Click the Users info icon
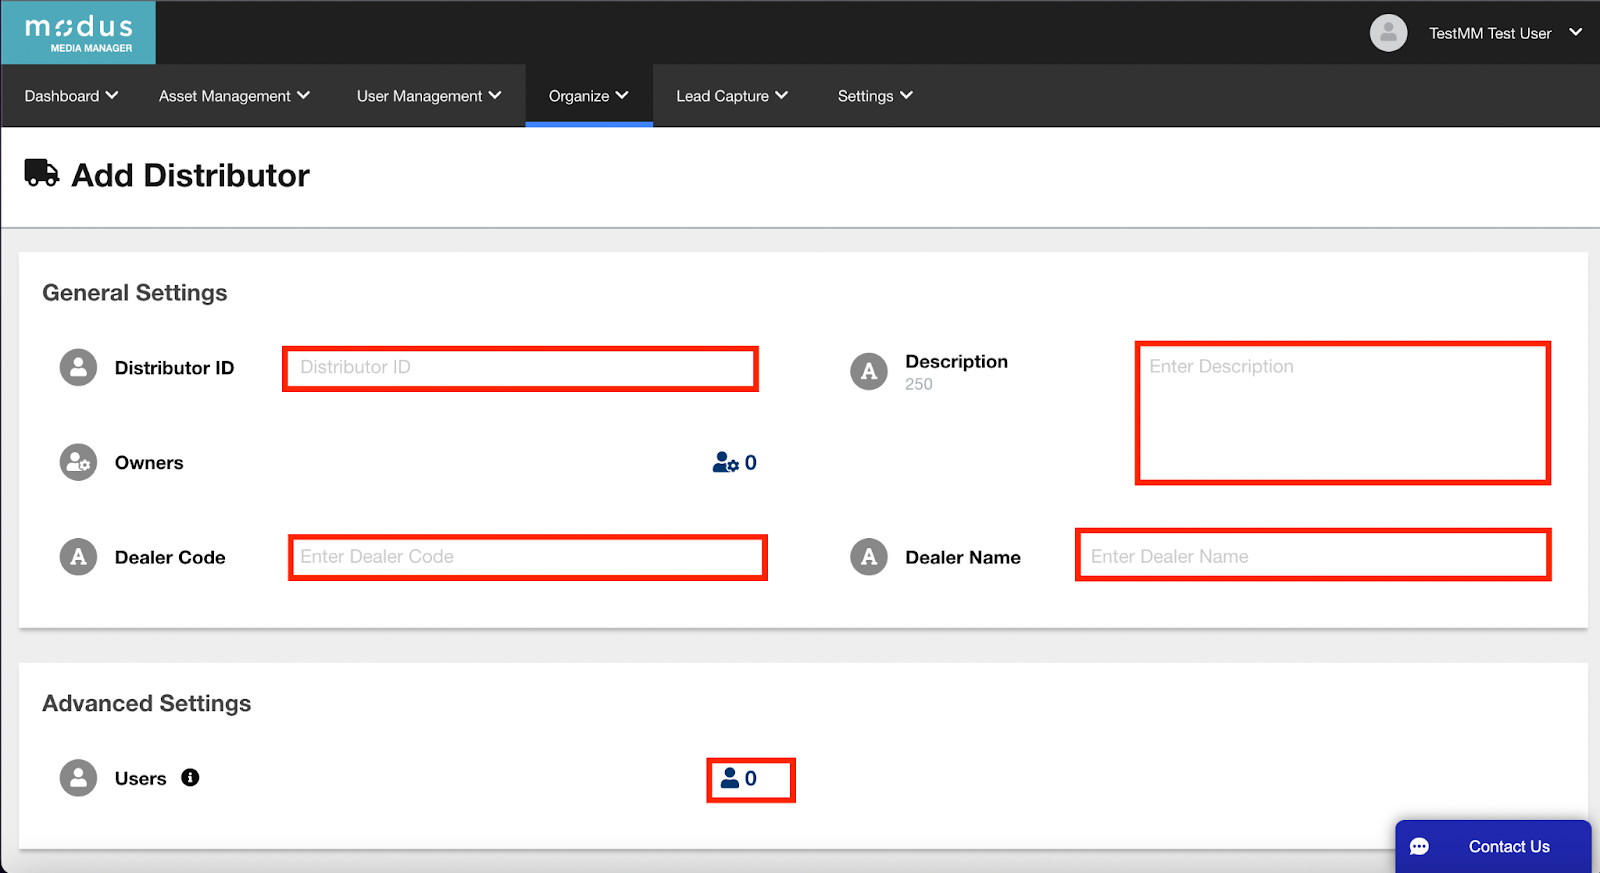This screenshot has width=1600, height=873. [x=190, y=777]
